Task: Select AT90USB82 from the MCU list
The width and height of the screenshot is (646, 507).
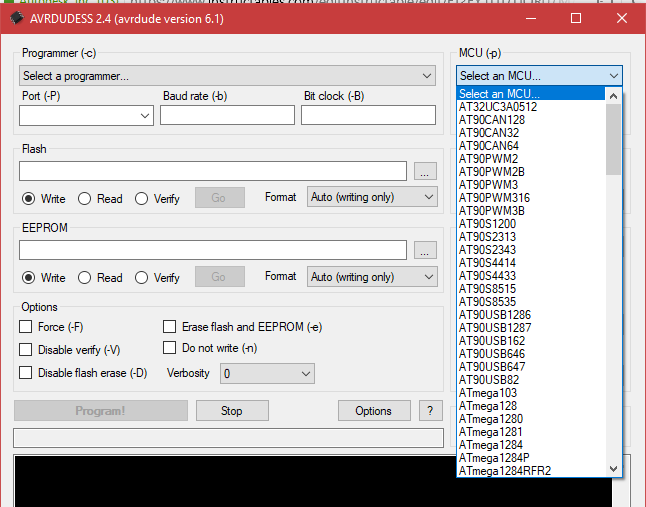Action: [x=531, y=380]
